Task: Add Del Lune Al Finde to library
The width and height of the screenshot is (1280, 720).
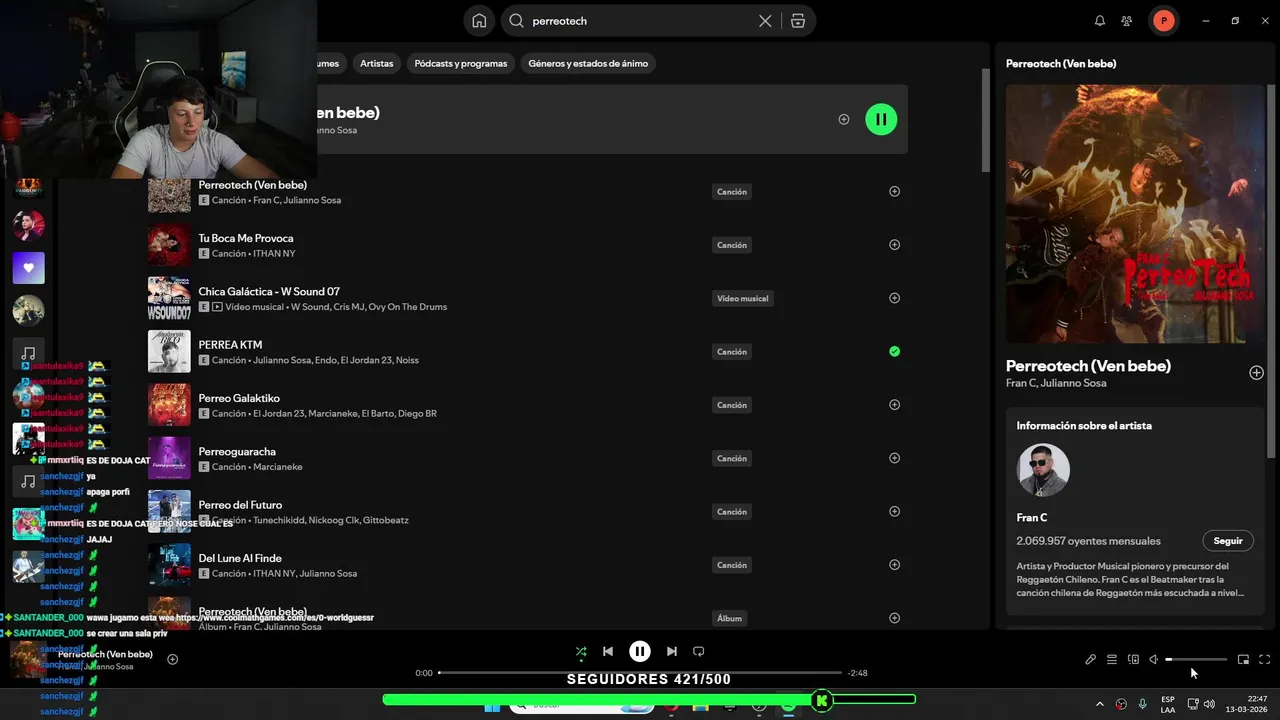Action: tap(894, 565)
